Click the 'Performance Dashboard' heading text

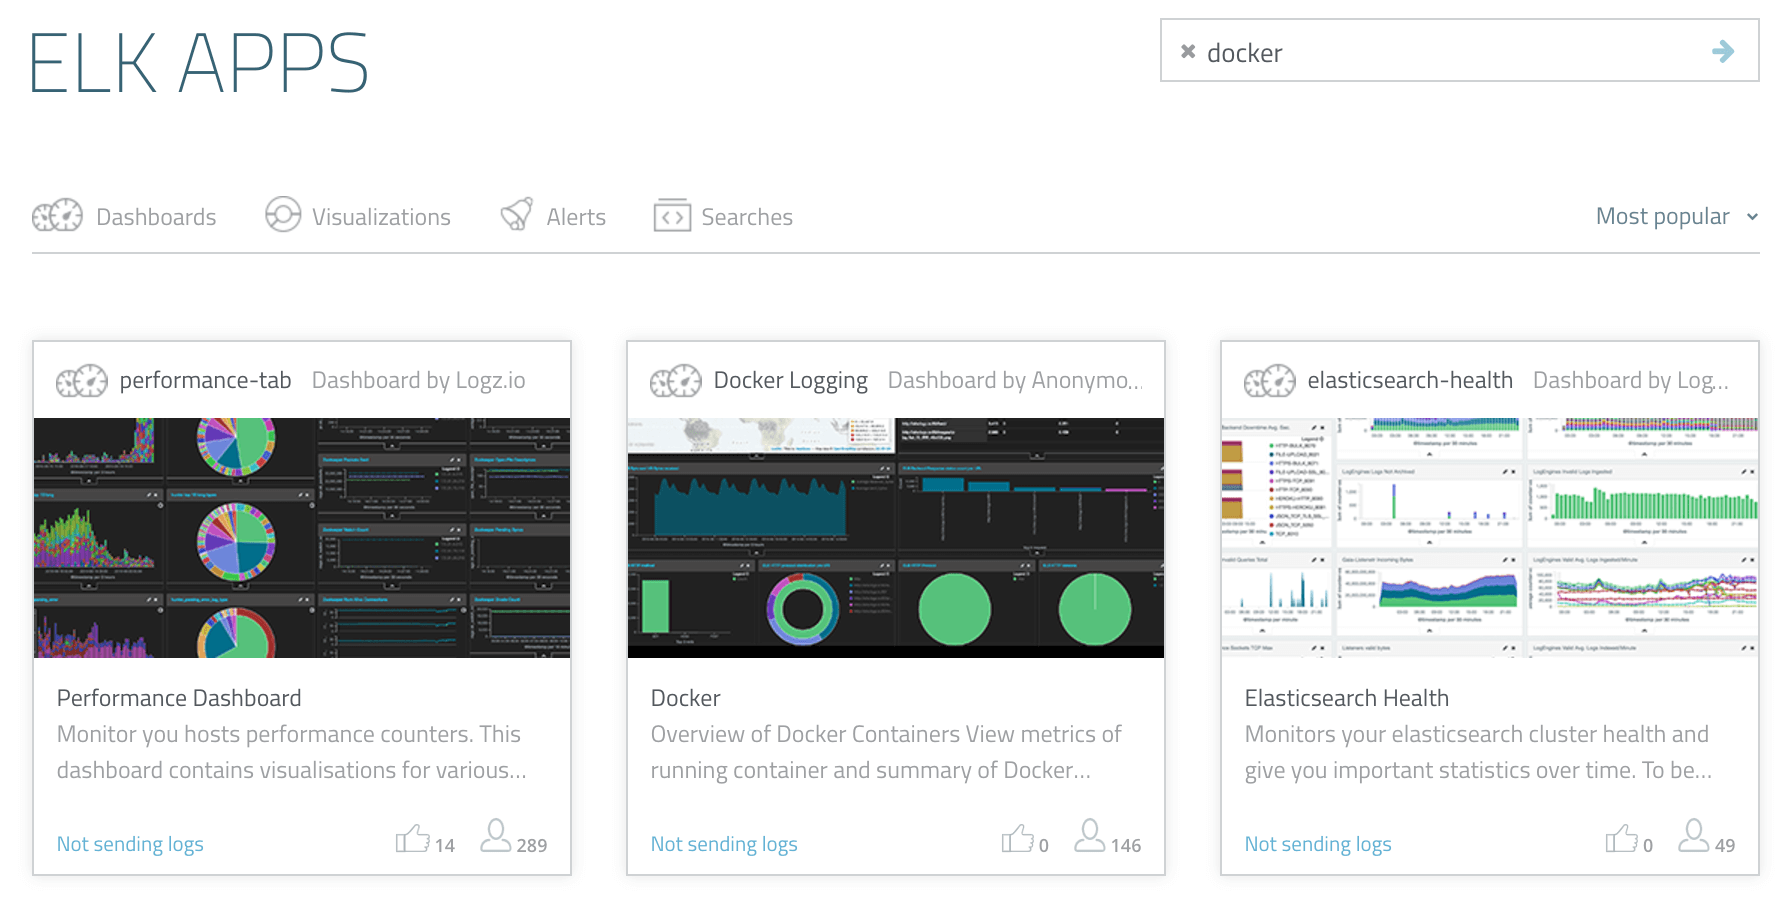[x=179, y=698]
